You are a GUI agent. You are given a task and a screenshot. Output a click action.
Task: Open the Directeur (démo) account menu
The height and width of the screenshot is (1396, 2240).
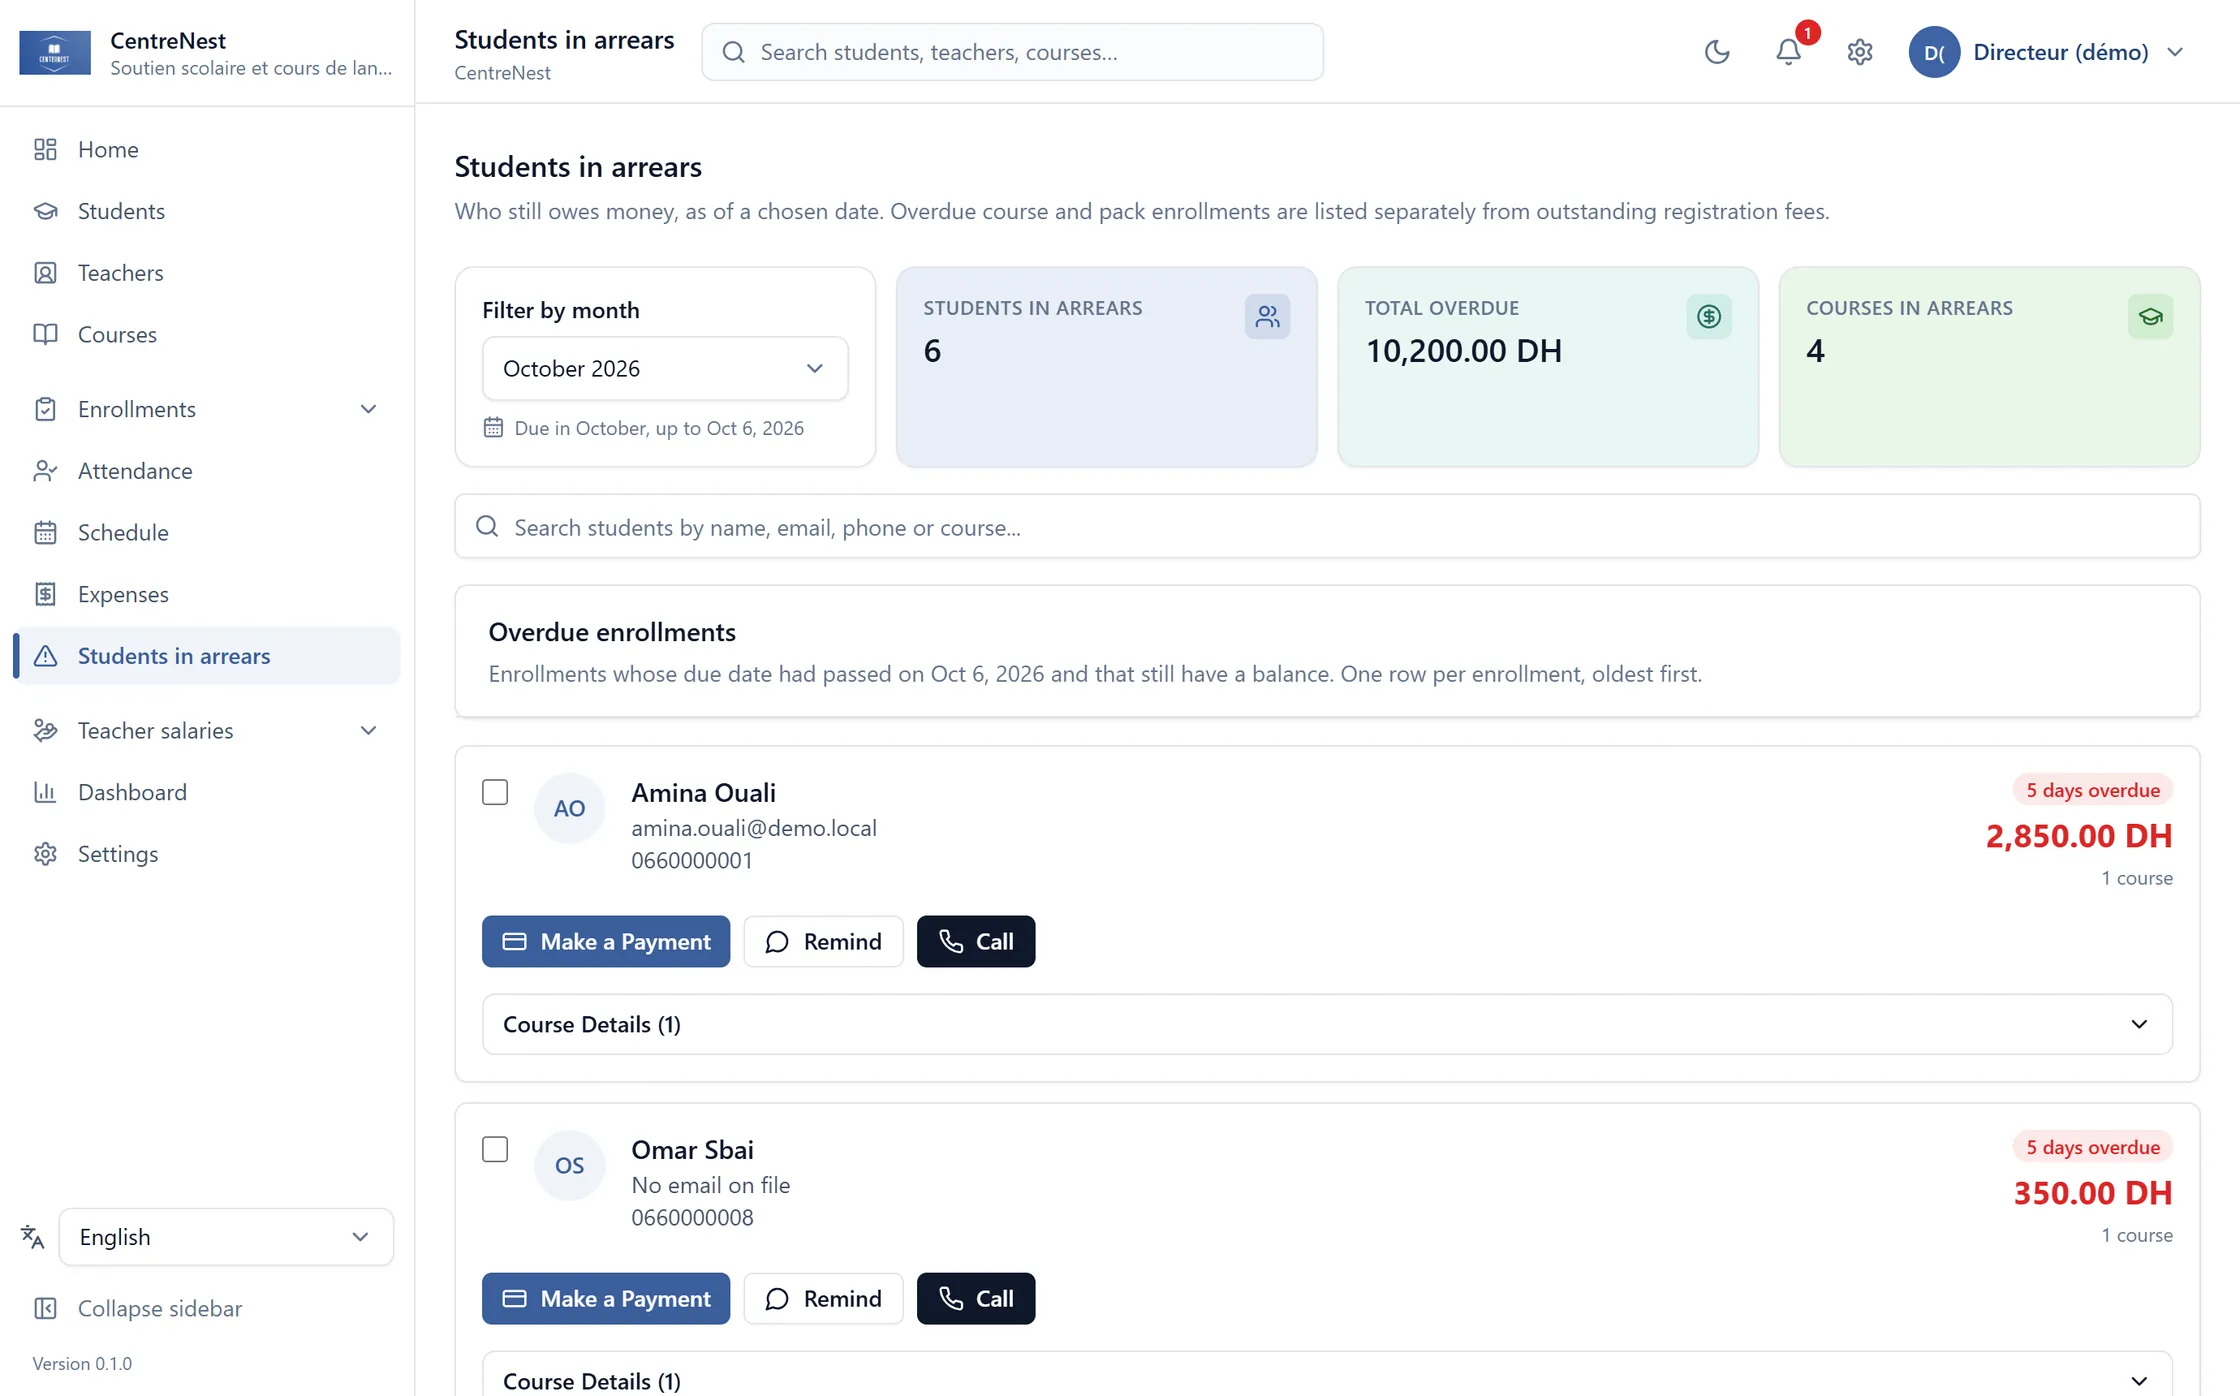point(2047,52)
